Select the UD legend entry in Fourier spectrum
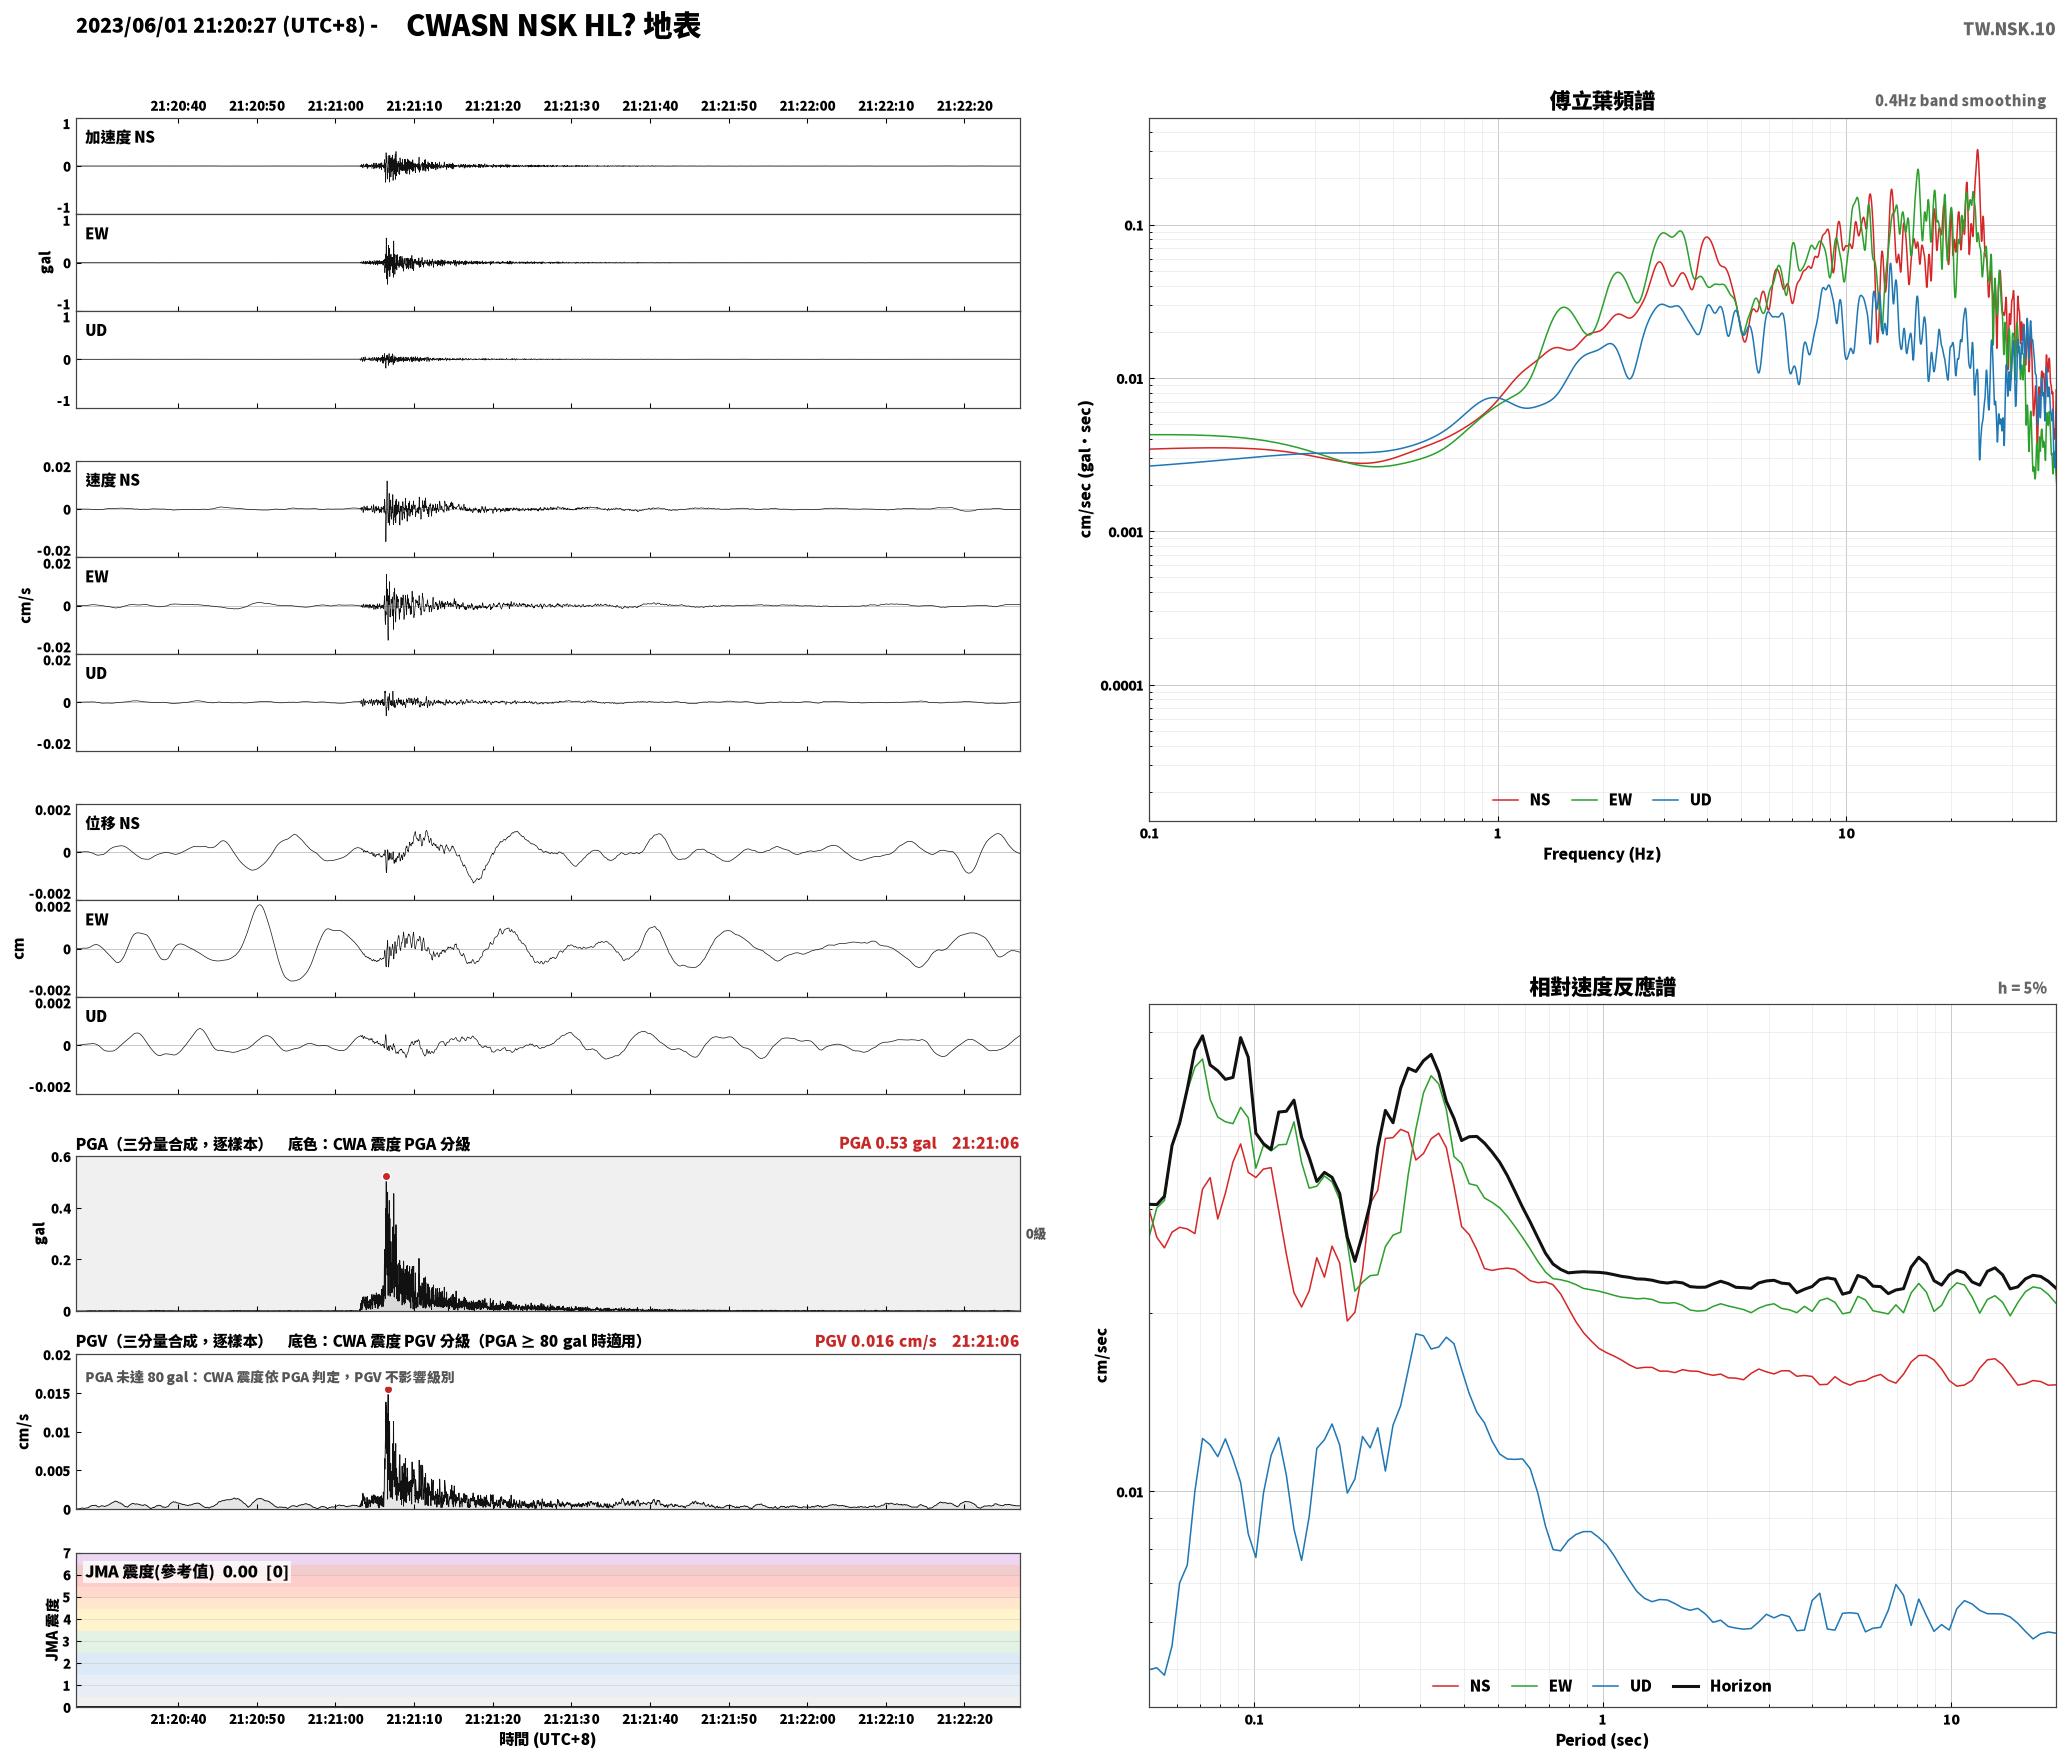This screenshot has width=2066, height=1760. point(1681,799)
